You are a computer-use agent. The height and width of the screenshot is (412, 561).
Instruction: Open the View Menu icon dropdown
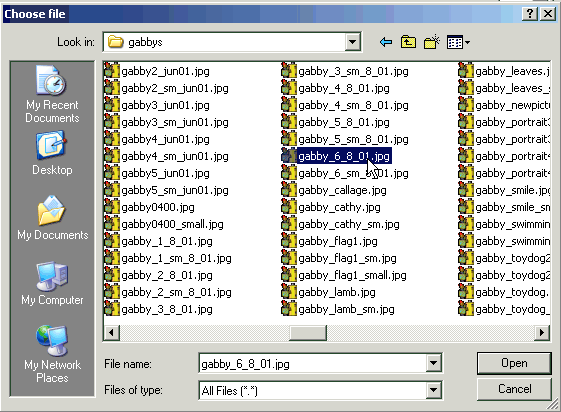coord(458,43)
